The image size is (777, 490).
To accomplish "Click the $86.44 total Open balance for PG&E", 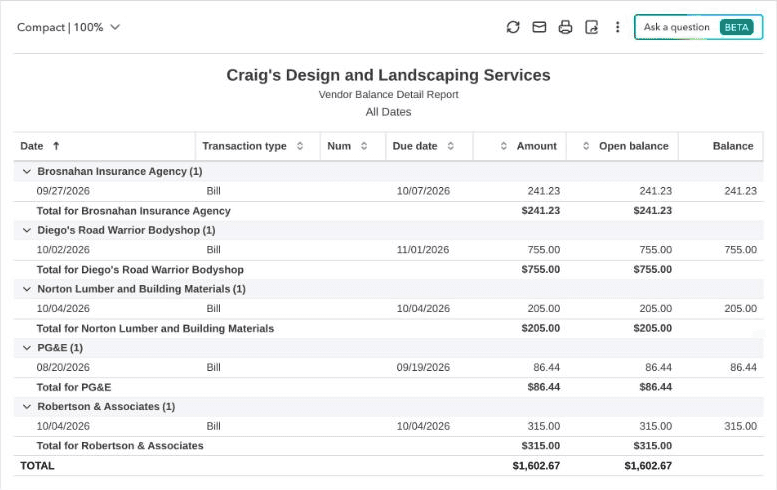I will [656, 387].
